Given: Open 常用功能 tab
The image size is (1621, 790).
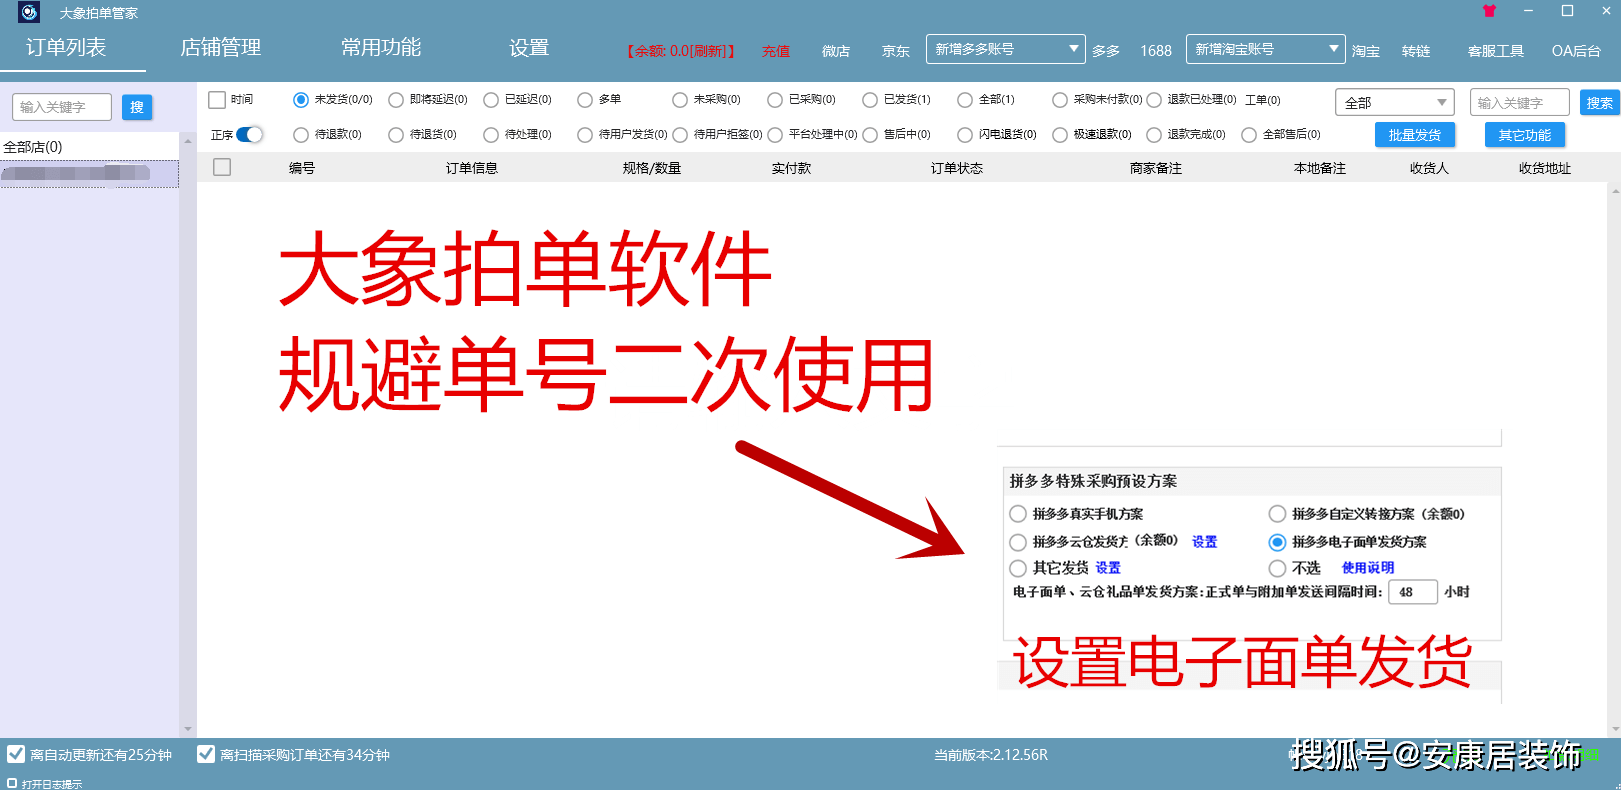Looking at the screenshot, I should (381, 47).
